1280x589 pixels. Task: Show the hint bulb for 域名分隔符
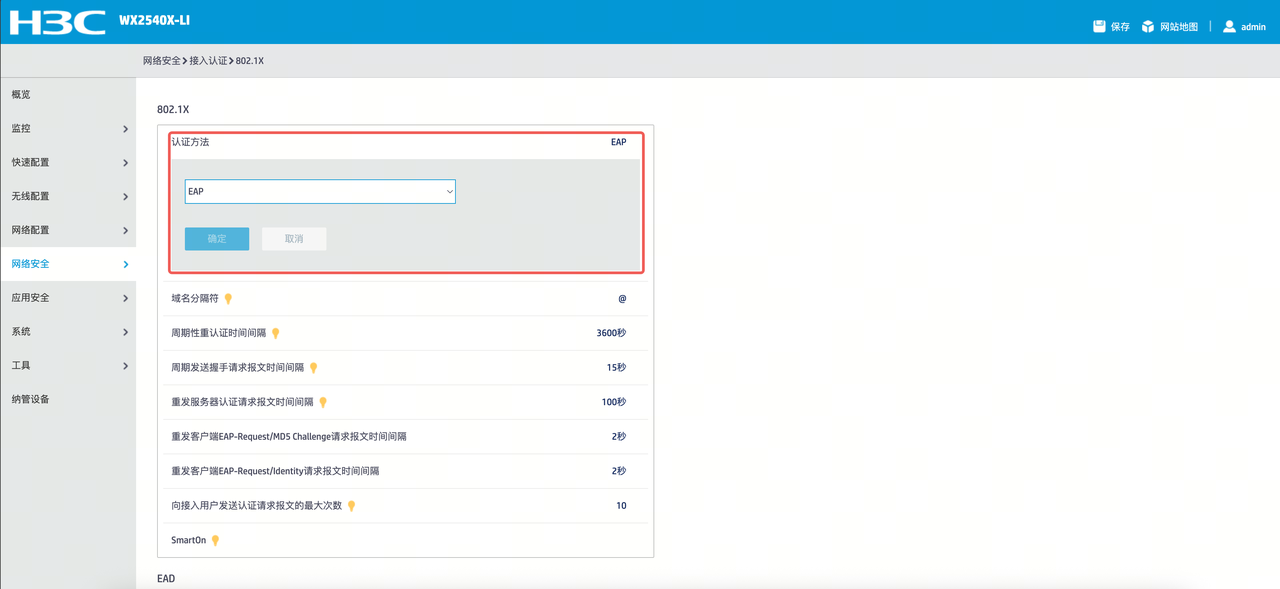[x=228, y=299]
